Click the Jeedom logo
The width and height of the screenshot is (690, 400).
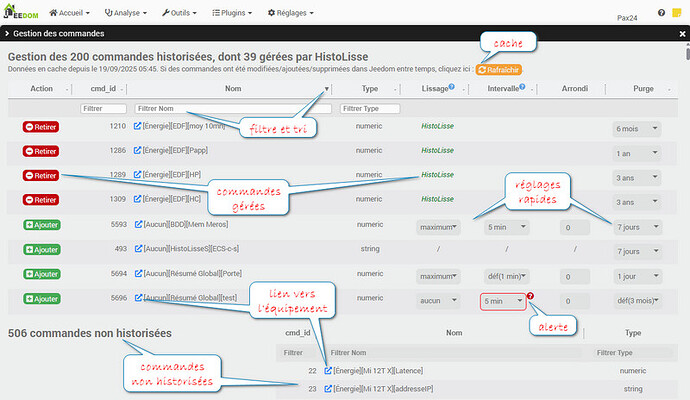coord(21,12)
